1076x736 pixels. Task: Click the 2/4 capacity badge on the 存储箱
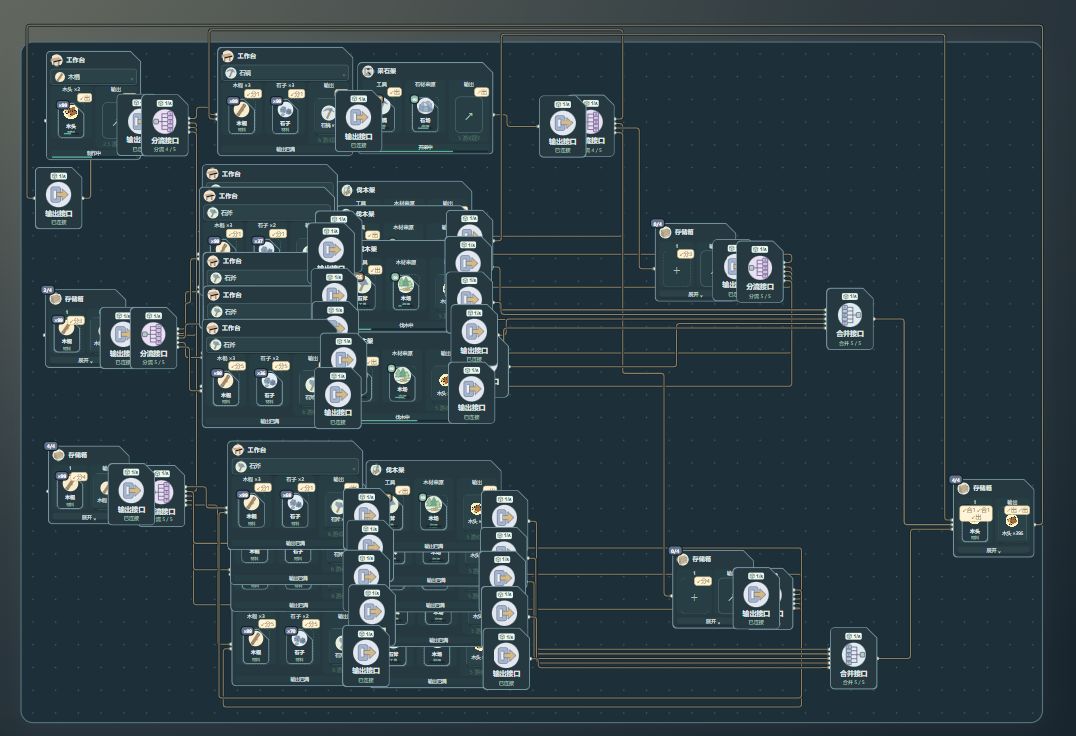tap(47, 290)
